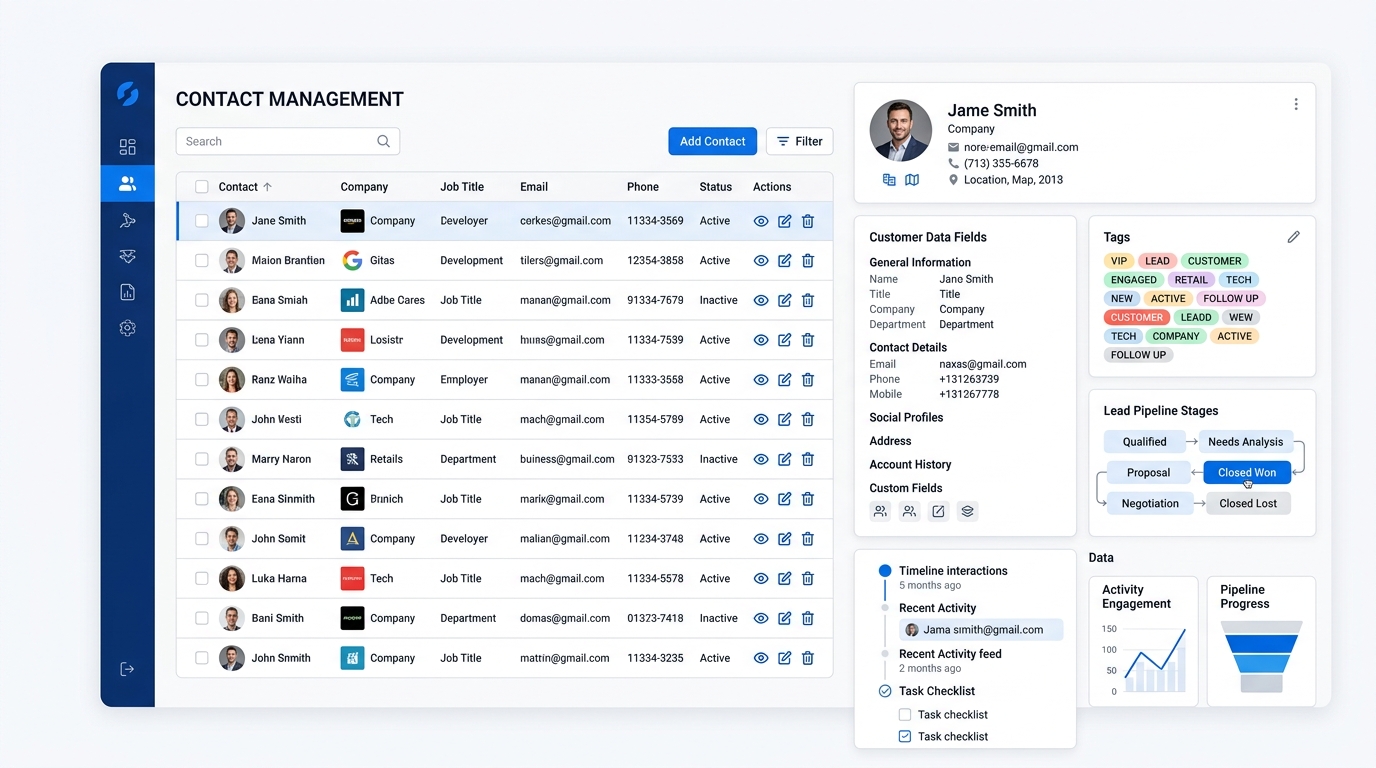Delete the Marry Naron row
Viewport: 1376px width, 768px height.
(808, 459)
